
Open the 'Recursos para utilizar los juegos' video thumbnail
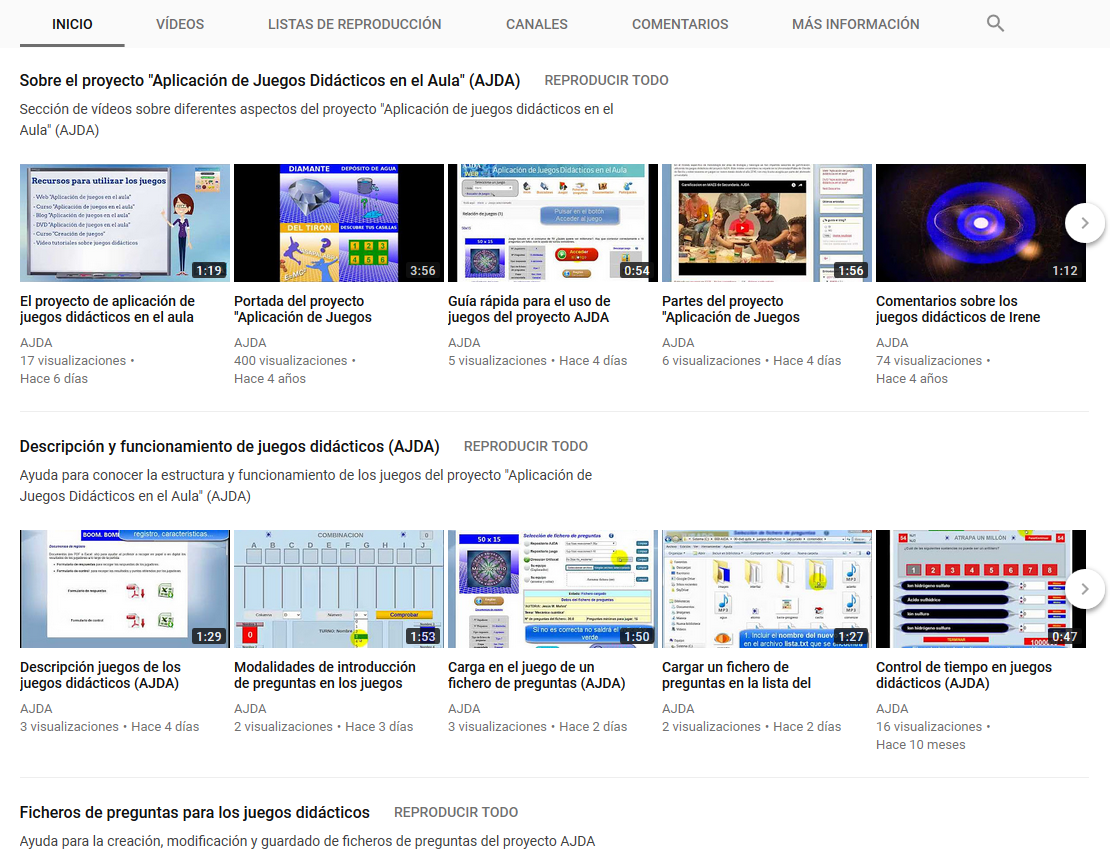[x=125, y=223]
